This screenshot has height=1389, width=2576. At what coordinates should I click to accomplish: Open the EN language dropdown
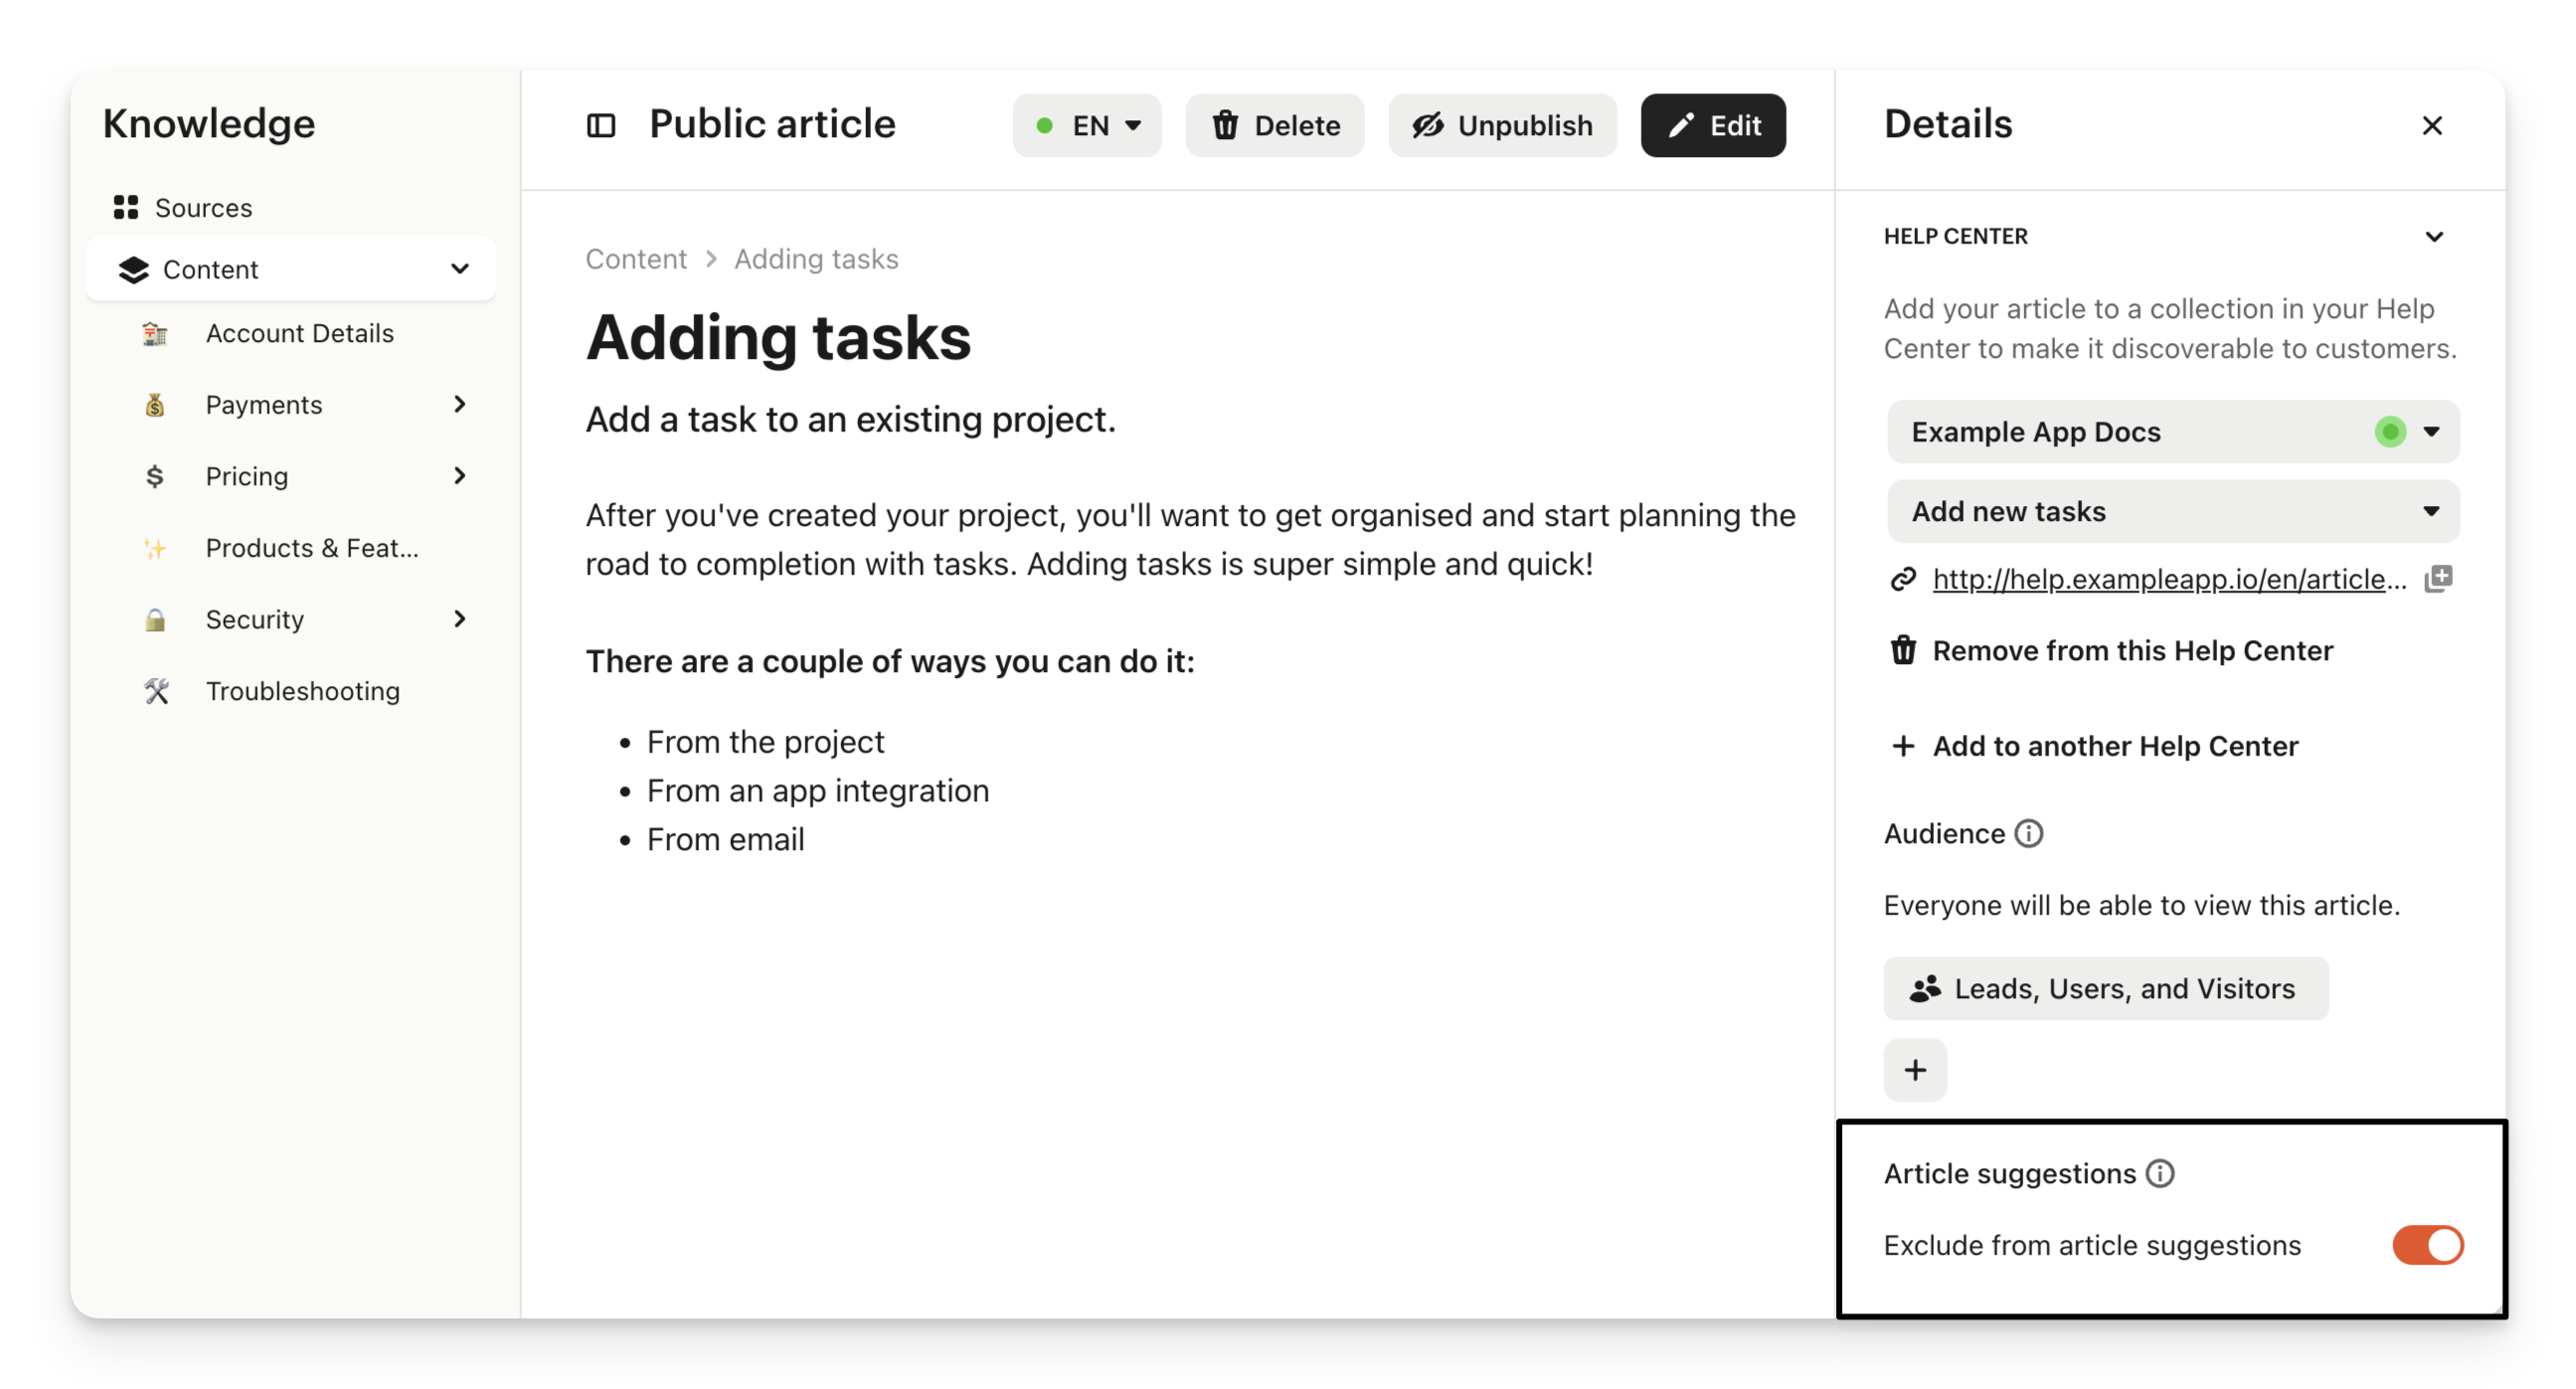[1087, 126]
